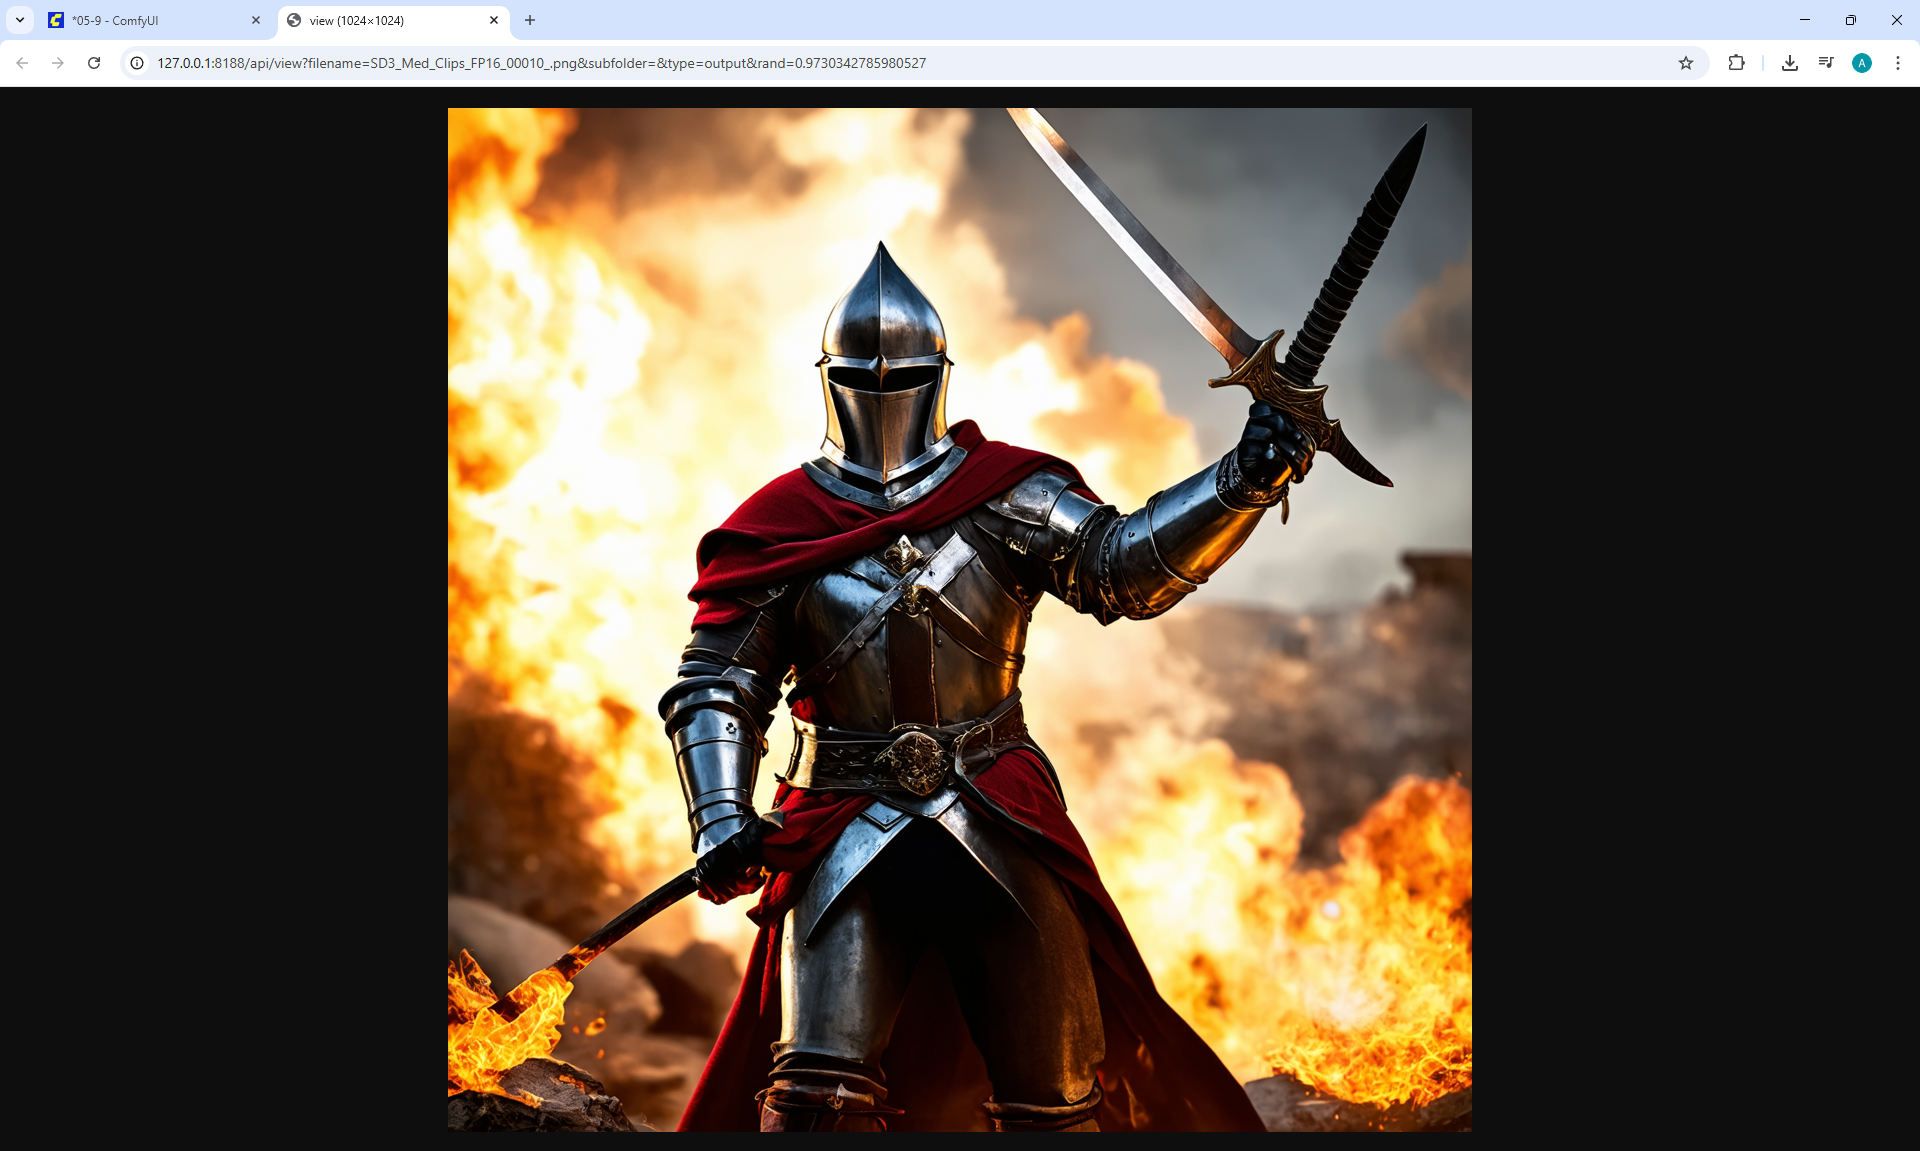Close the ComfyUI tab

pyautogui.click(x=256, y=20)
